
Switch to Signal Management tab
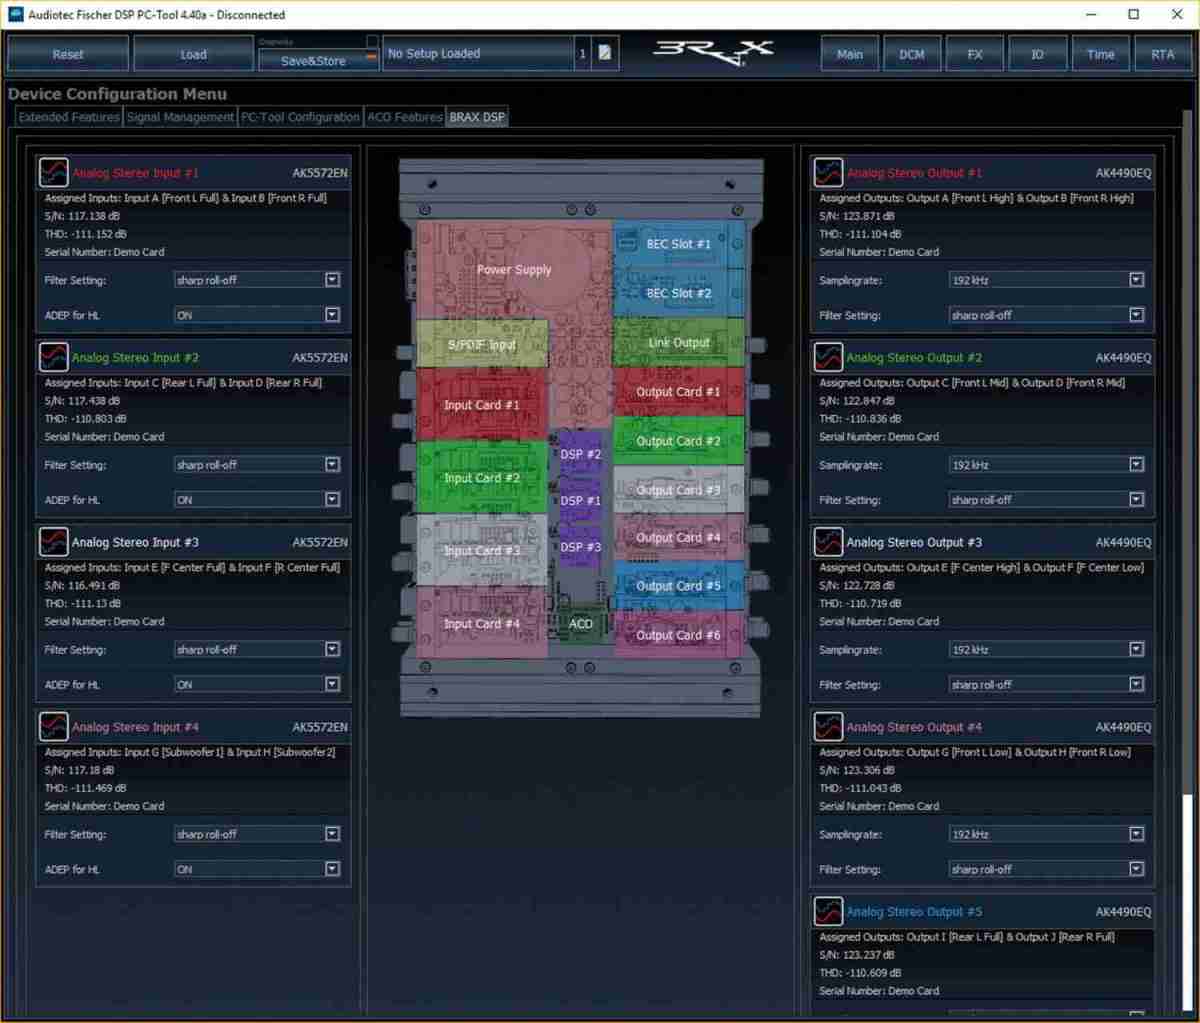pos(180,117)
